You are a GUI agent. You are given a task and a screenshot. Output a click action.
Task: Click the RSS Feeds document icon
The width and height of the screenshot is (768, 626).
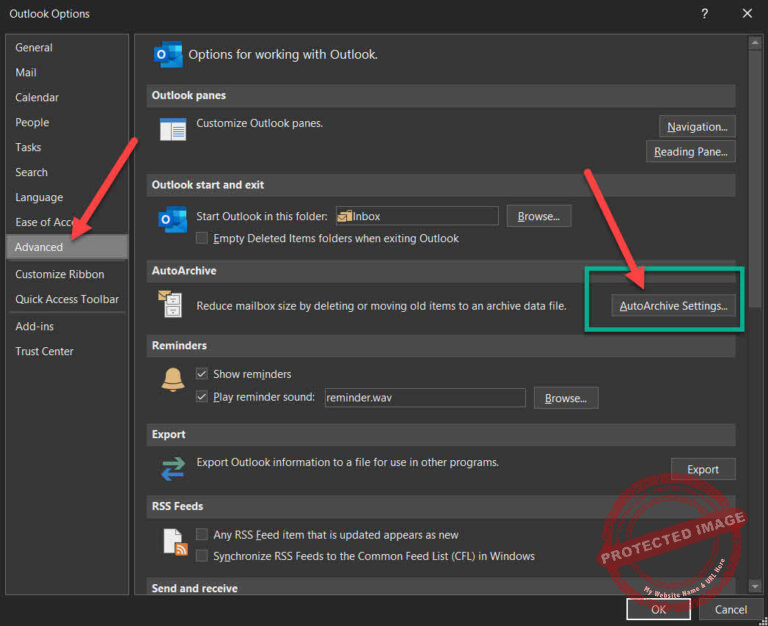[175, 542]
